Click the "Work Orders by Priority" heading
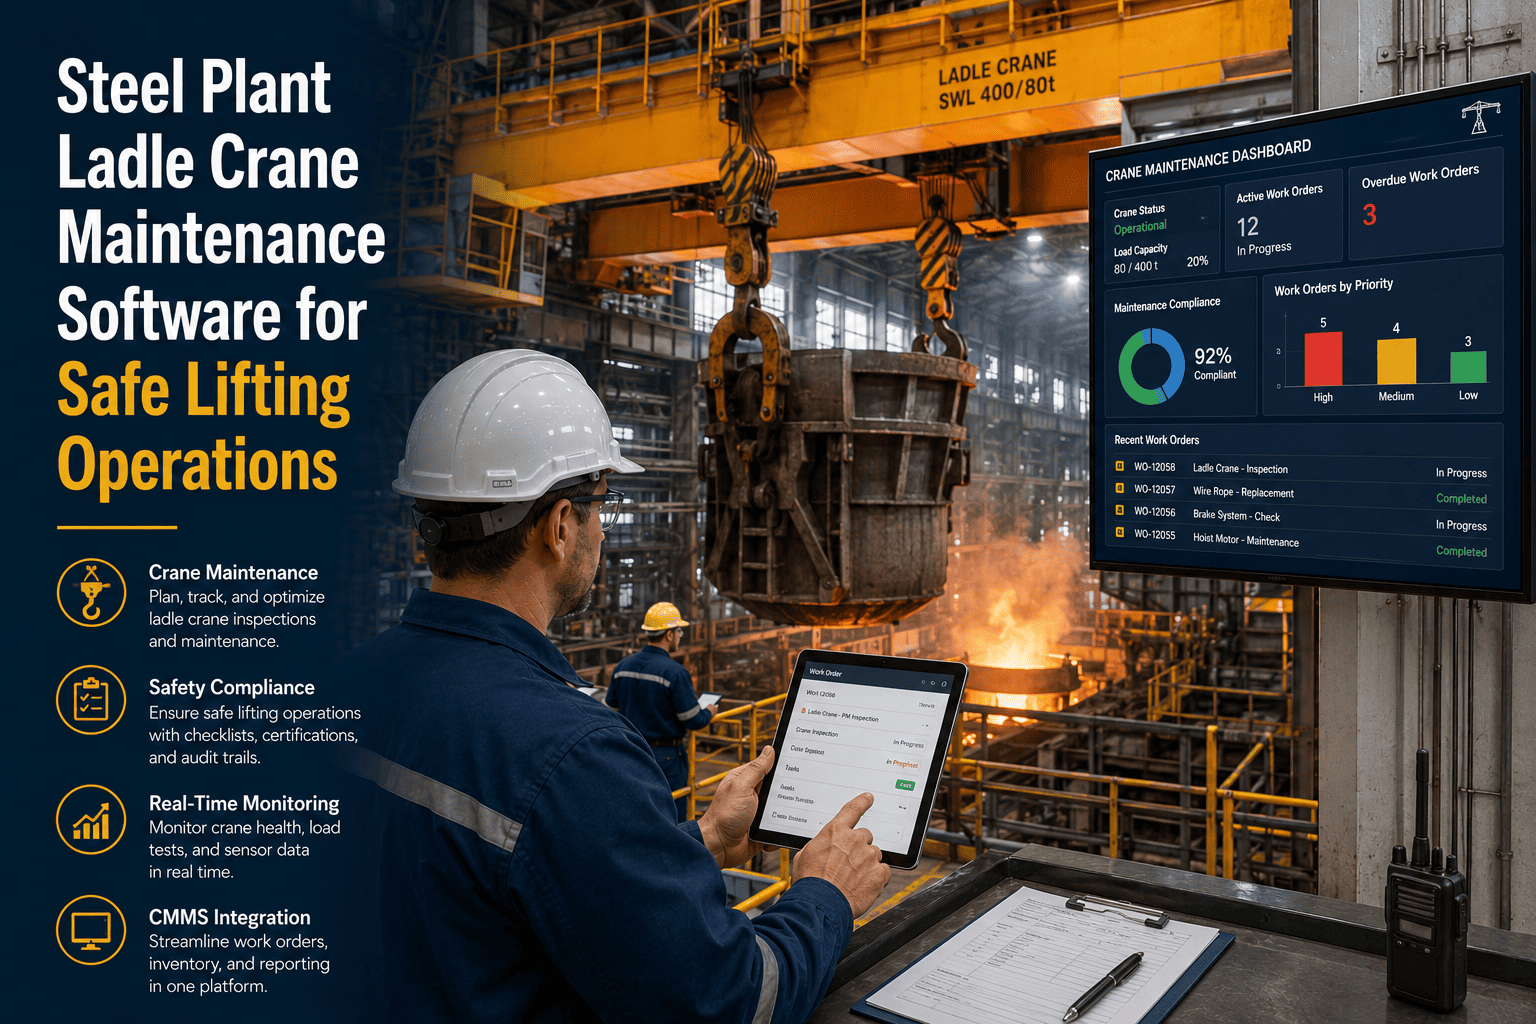 point(1333,287)
